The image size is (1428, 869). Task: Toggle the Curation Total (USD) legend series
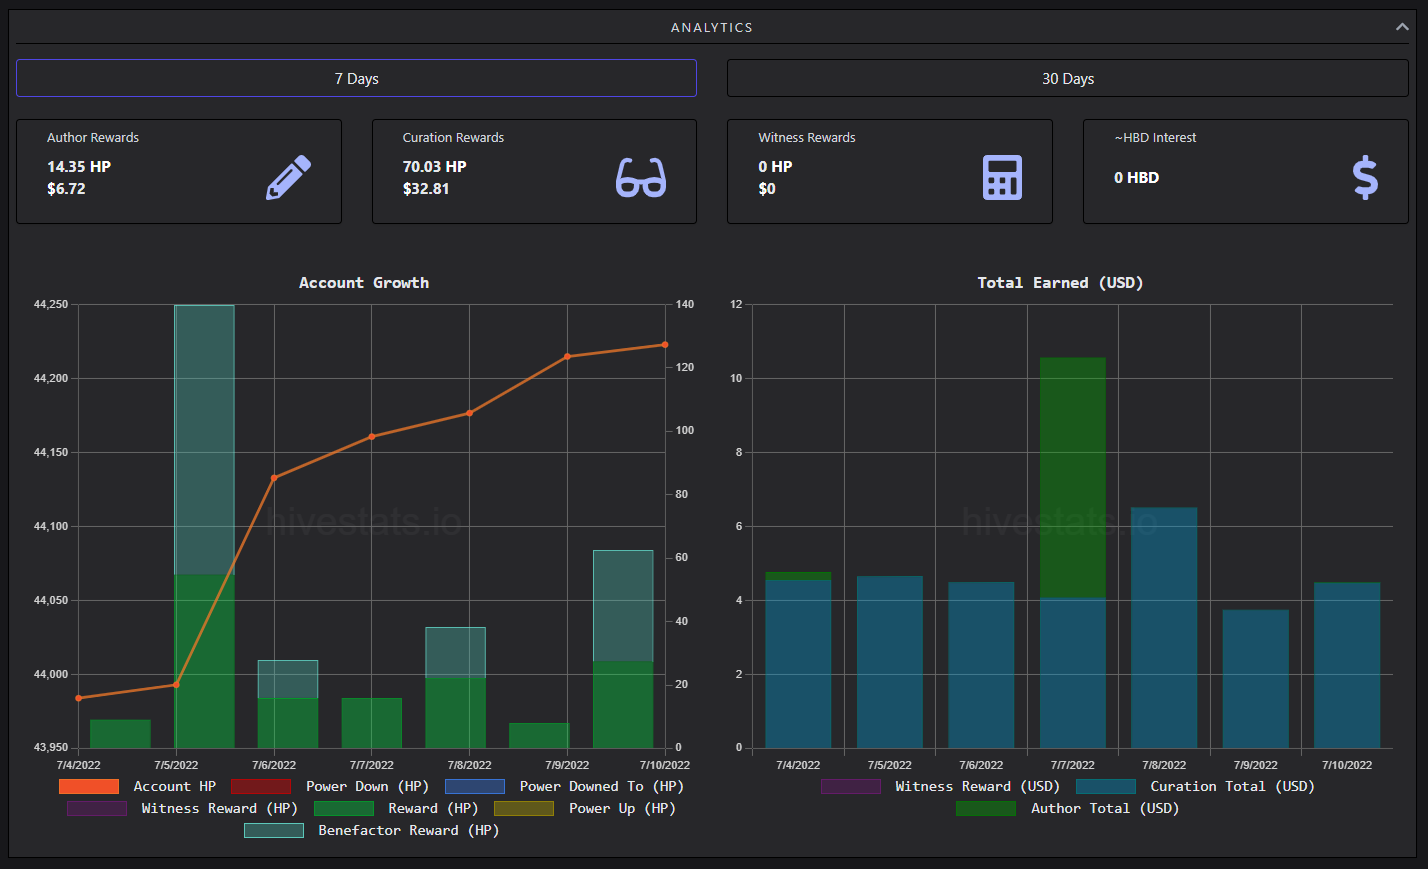click(1195, 787)
